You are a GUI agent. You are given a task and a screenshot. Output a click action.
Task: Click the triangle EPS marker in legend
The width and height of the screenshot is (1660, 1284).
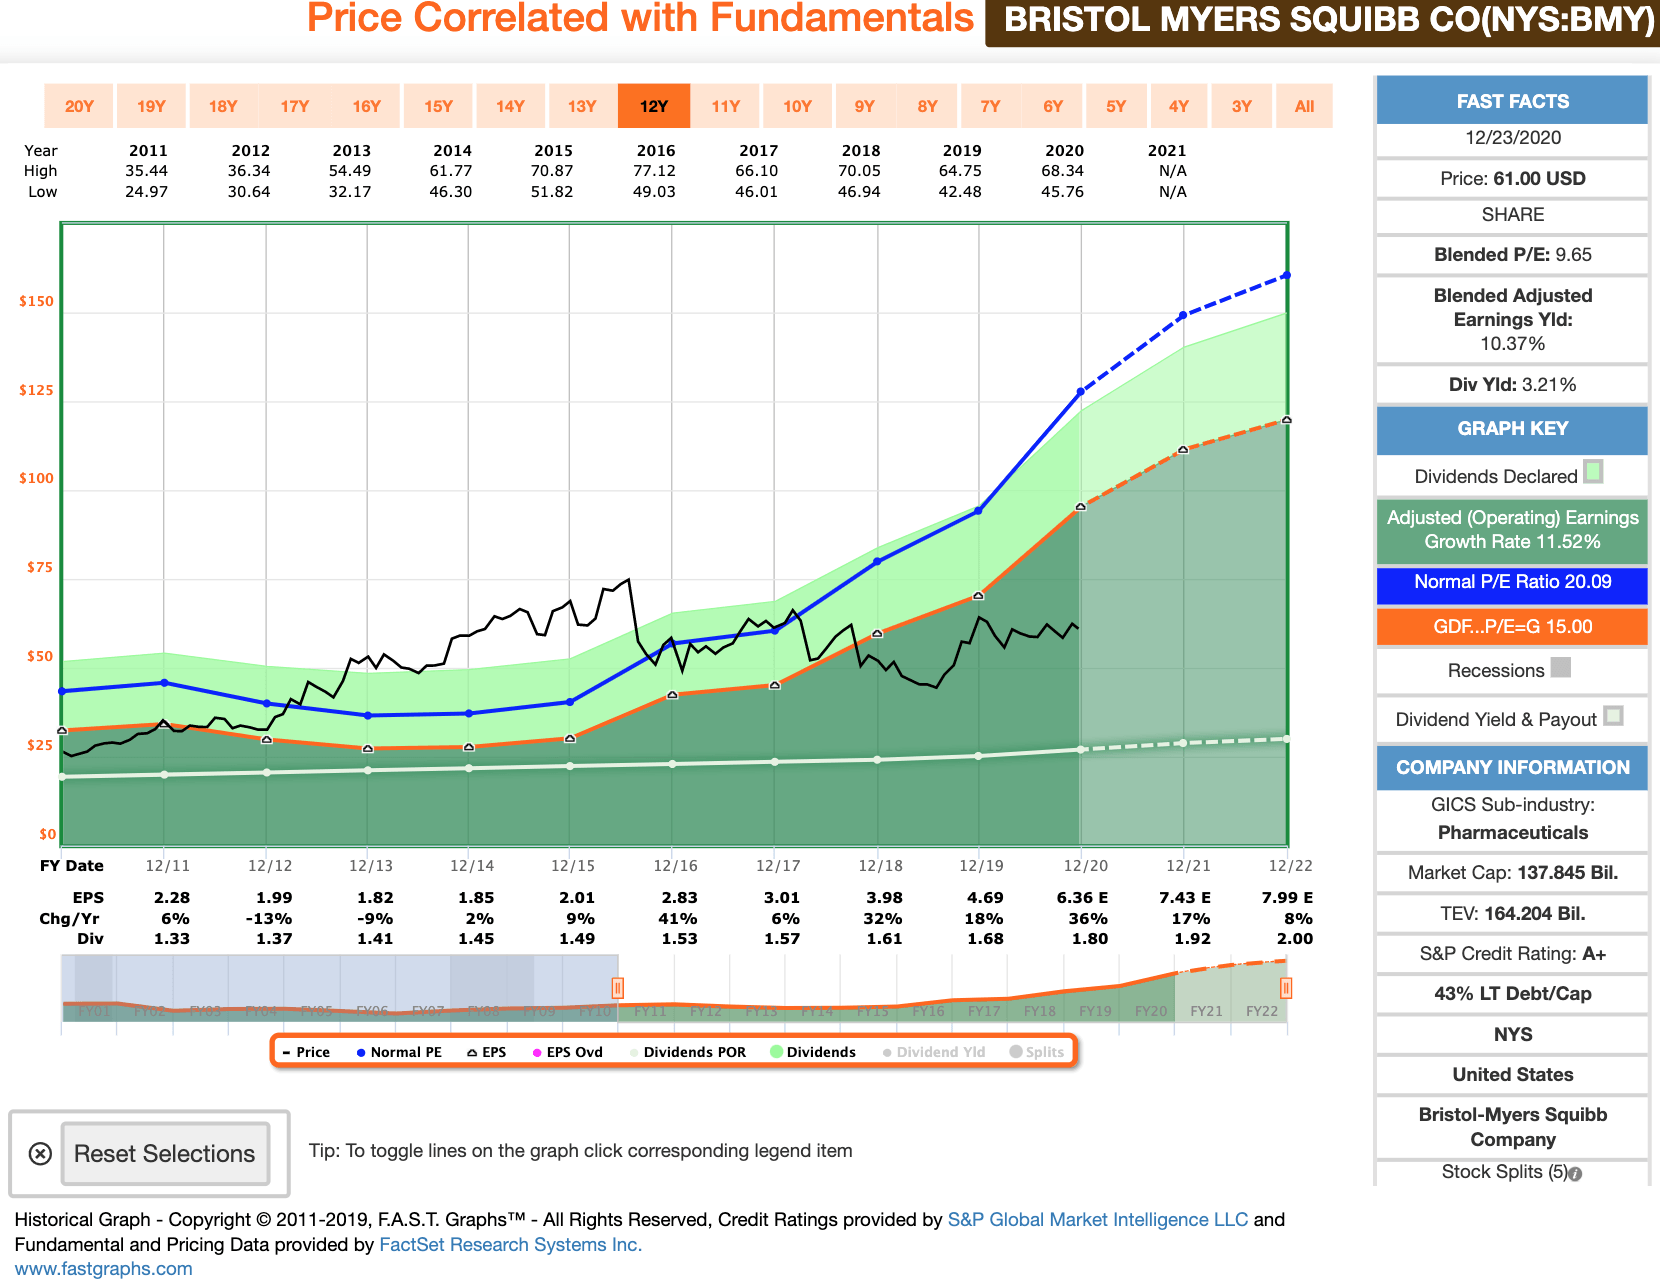pos(470,1051)
